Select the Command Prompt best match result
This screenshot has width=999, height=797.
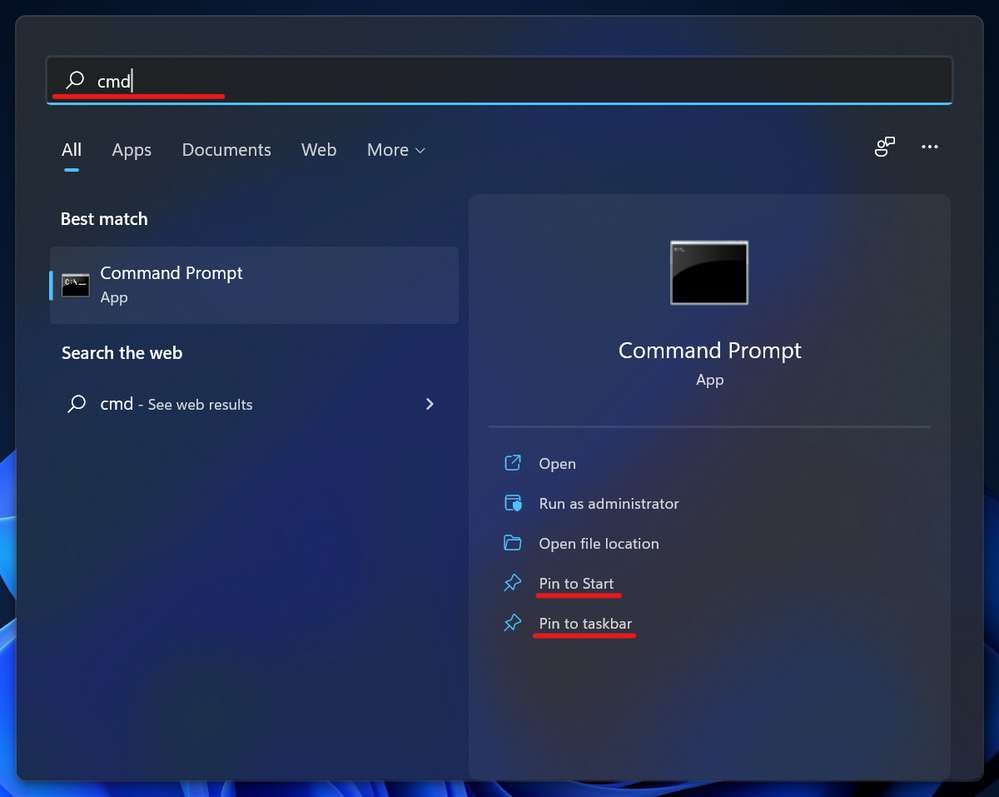tap(254, 285)
